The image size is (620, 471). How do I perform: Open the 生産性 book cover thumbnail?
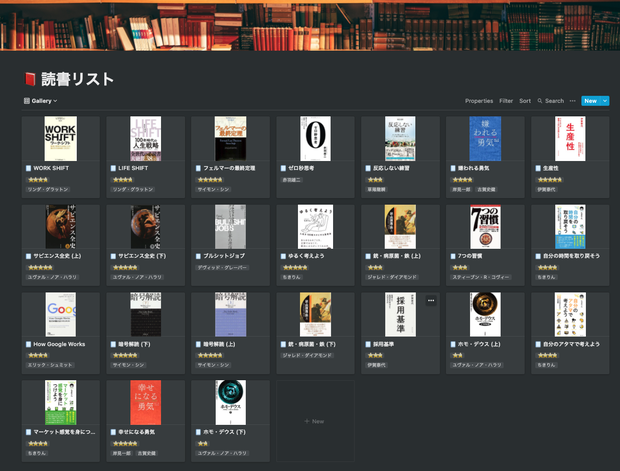570,138
